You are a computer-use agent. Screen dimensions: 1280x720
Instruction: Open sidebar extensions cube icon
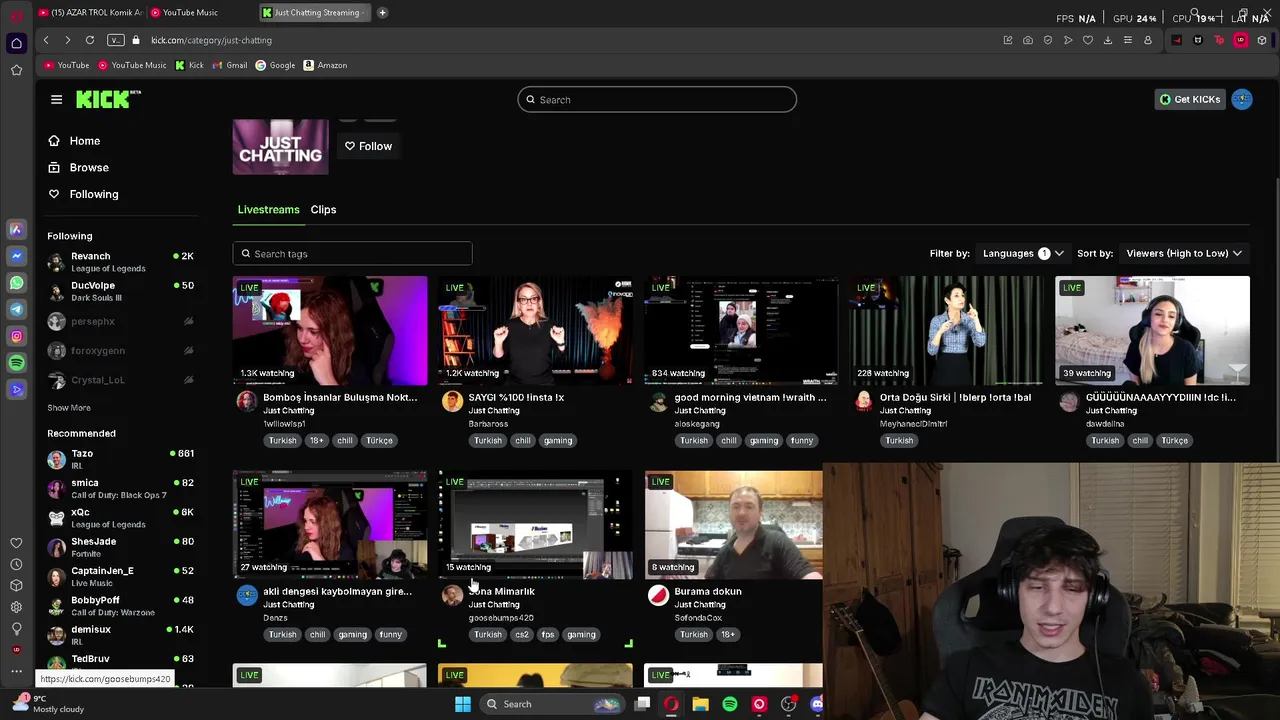[16, 585]
